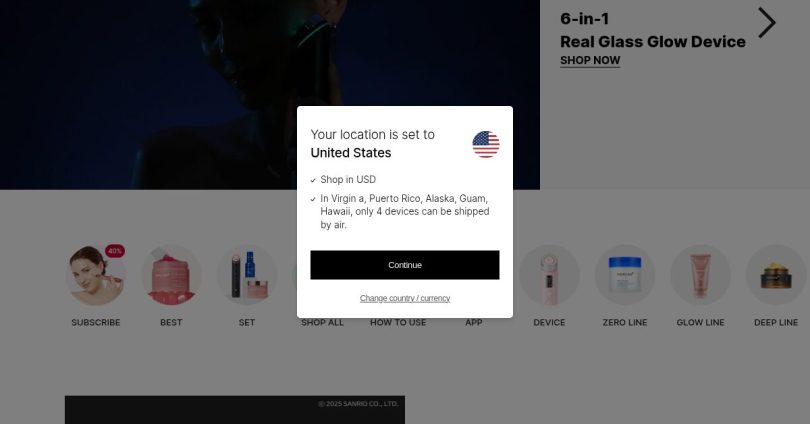Open the BEST category thumbnail

pyautogui.click(x=171, y=275)
